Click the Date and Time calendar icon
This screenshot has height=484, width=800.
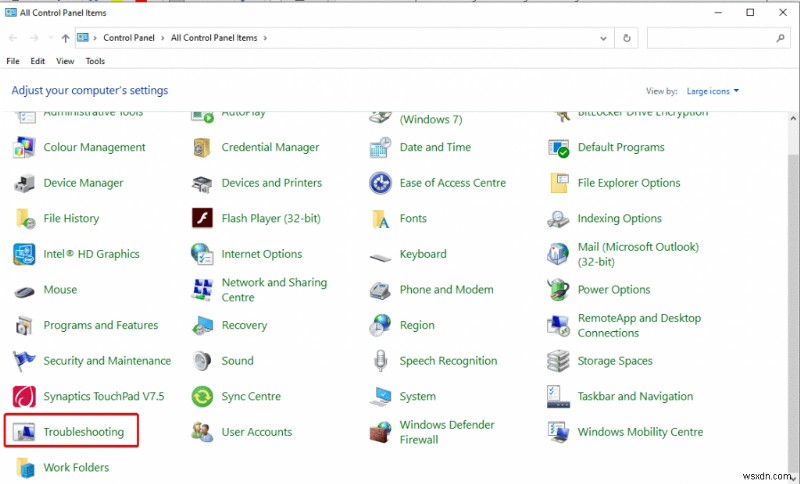[x=380, y=147]
